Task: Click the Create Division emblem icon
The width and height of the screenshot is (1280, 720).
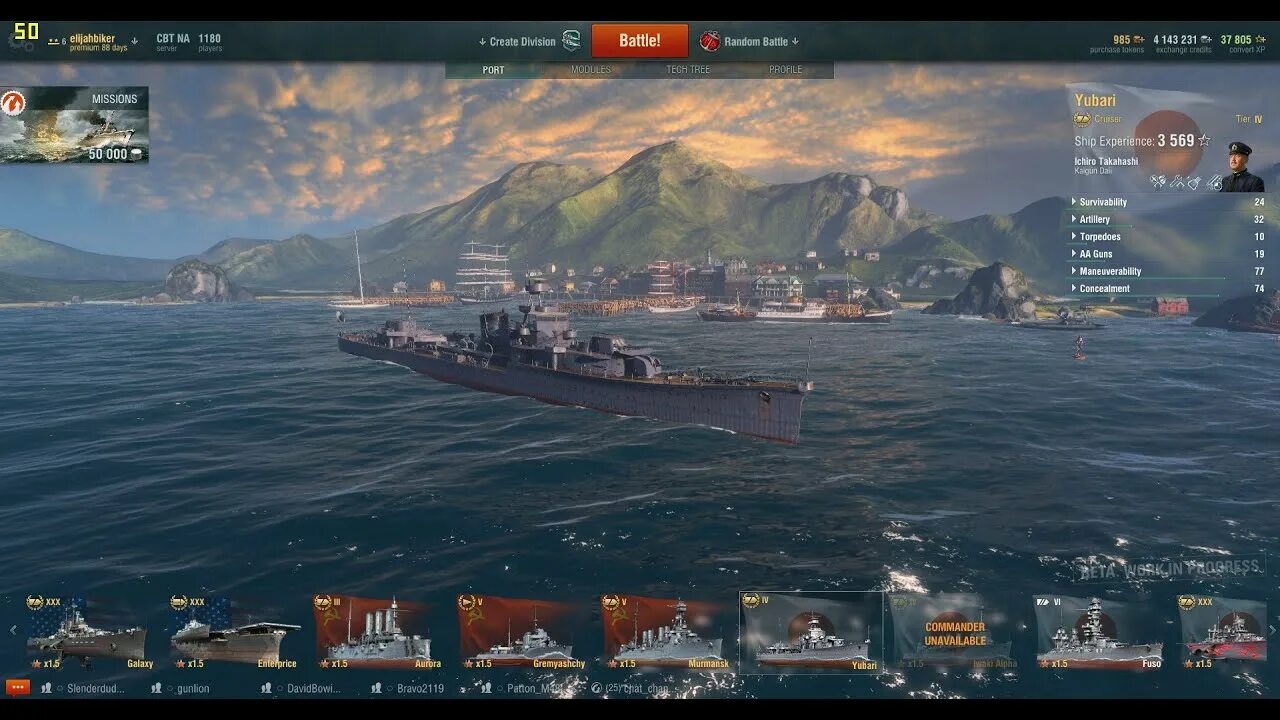Action: click(x=571, y=41)
